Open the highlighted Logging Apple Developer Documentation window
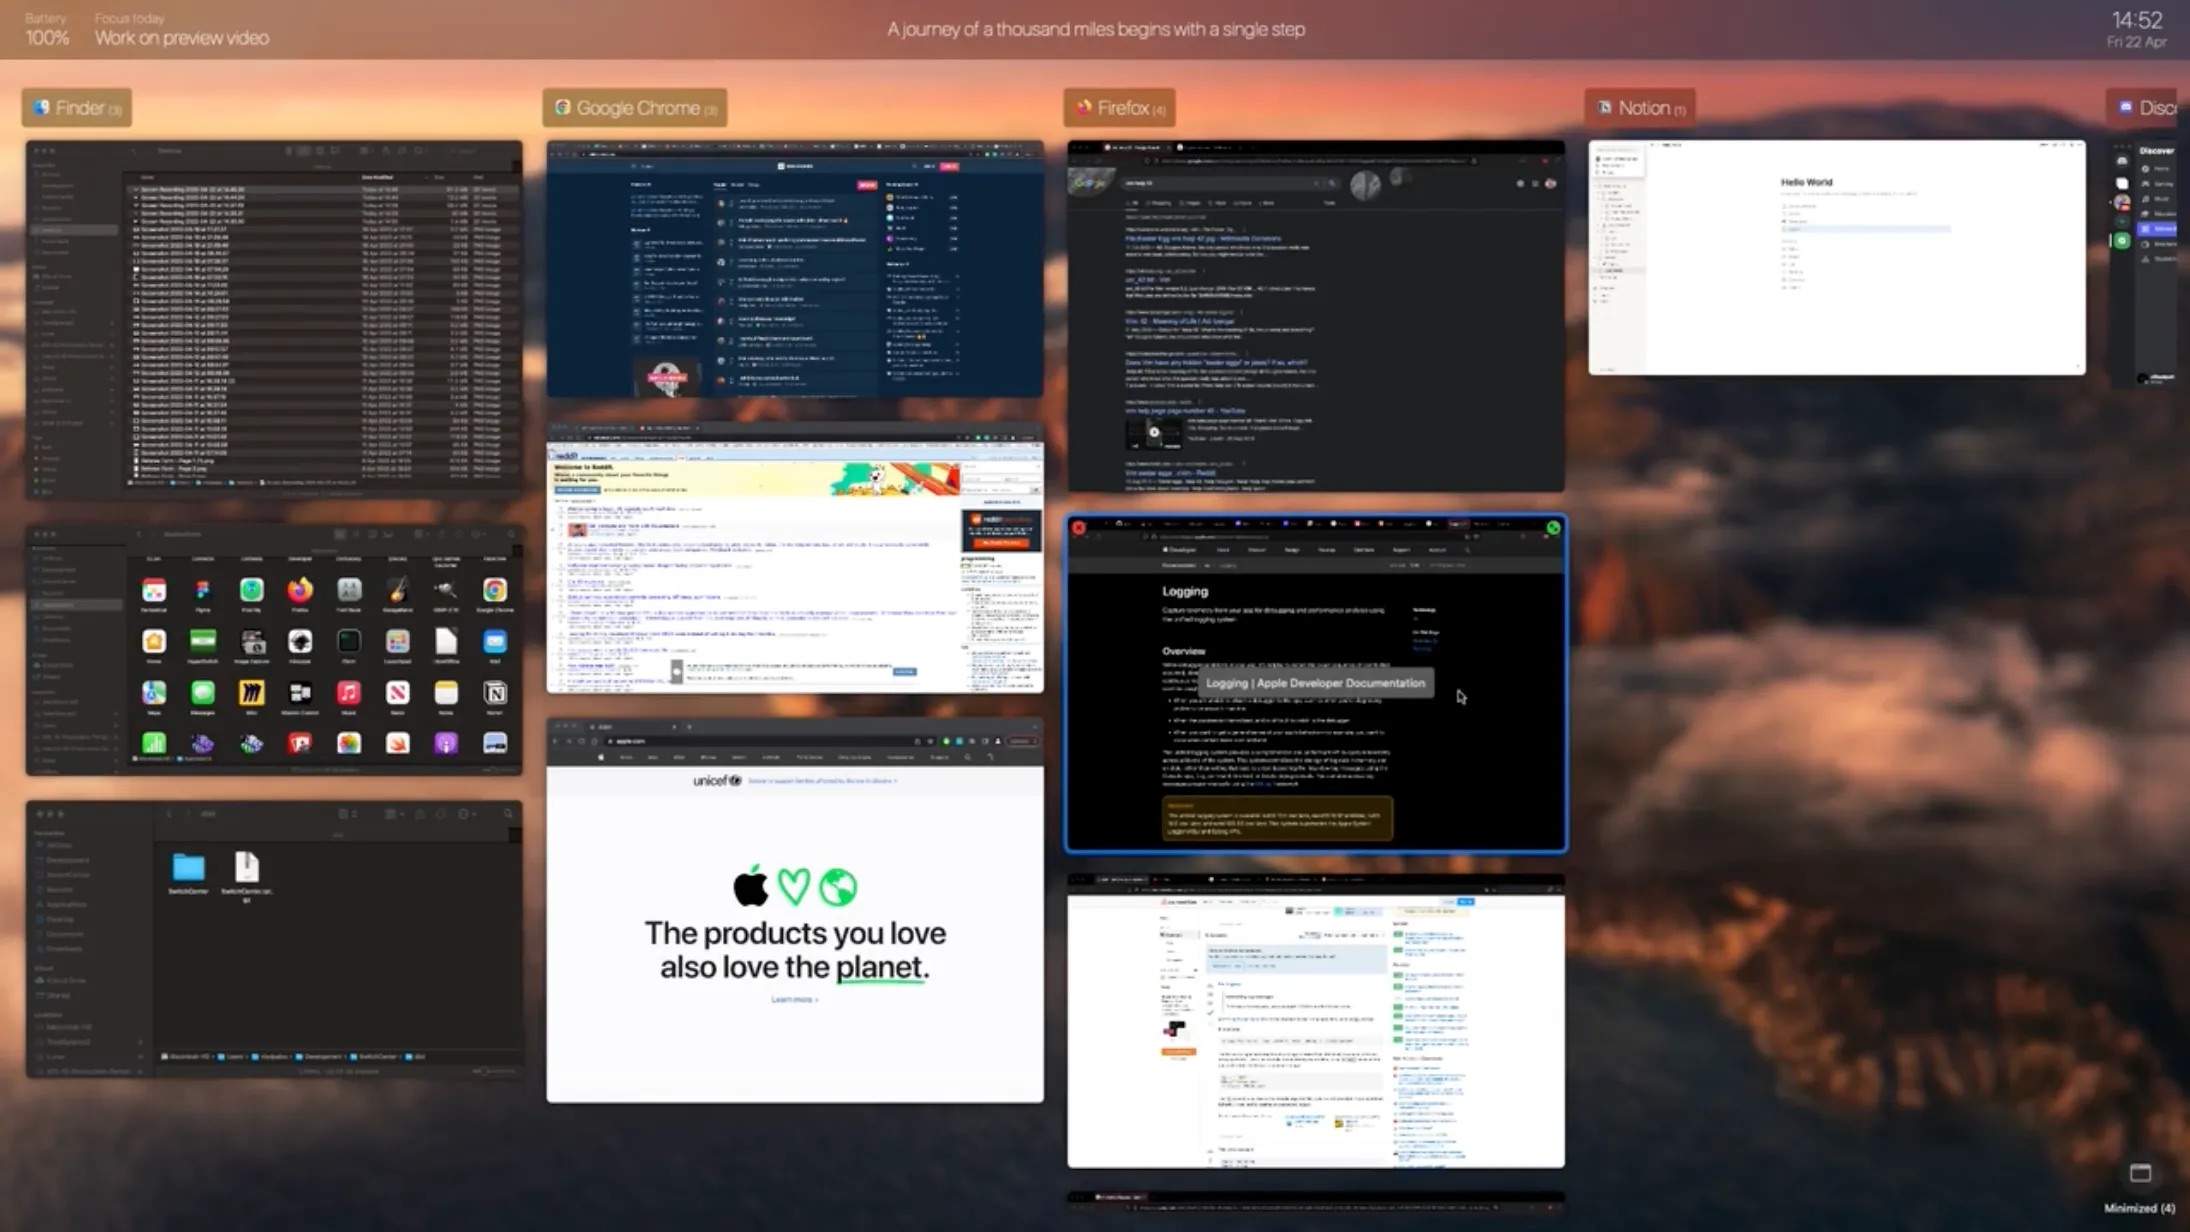The width and height of the screenshot is (2190, 1232). pyautogui.click(x=1316, y=686)
